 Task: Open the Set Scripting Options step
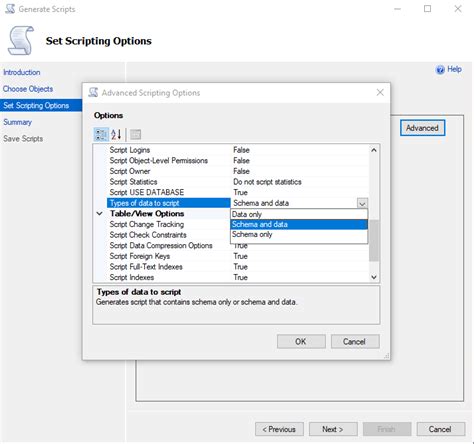tap(41, 105)
